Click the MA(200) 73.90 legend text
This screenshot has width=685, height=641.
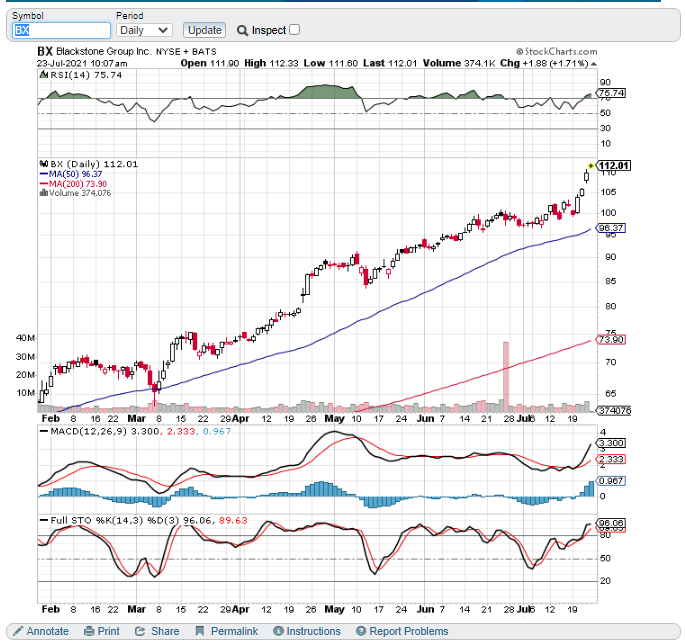point(78,184)
